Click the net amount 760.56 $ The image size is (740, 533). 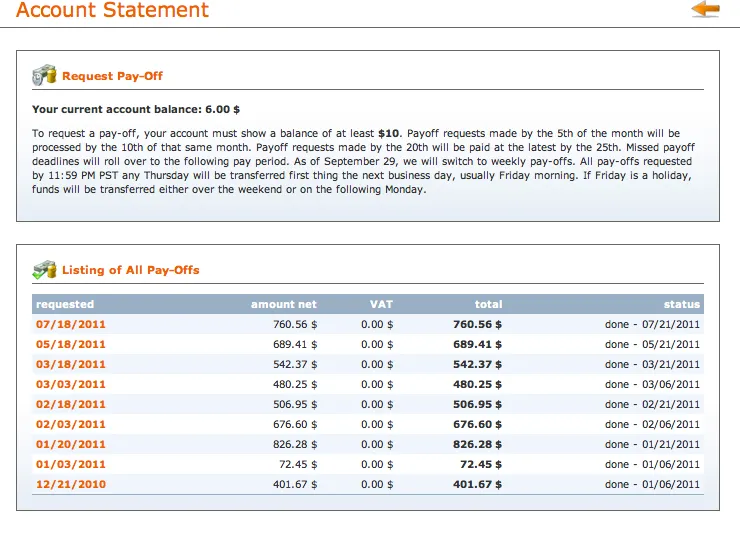pos(295,324)
